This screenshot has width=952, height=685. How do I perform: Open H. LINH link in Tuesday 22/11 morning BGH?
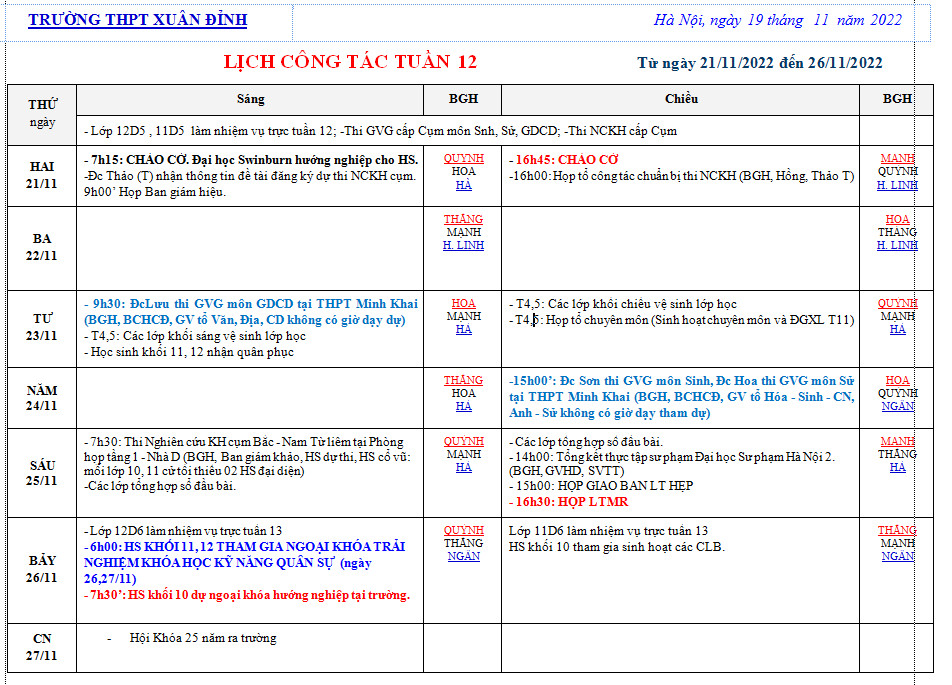[463, 245]
